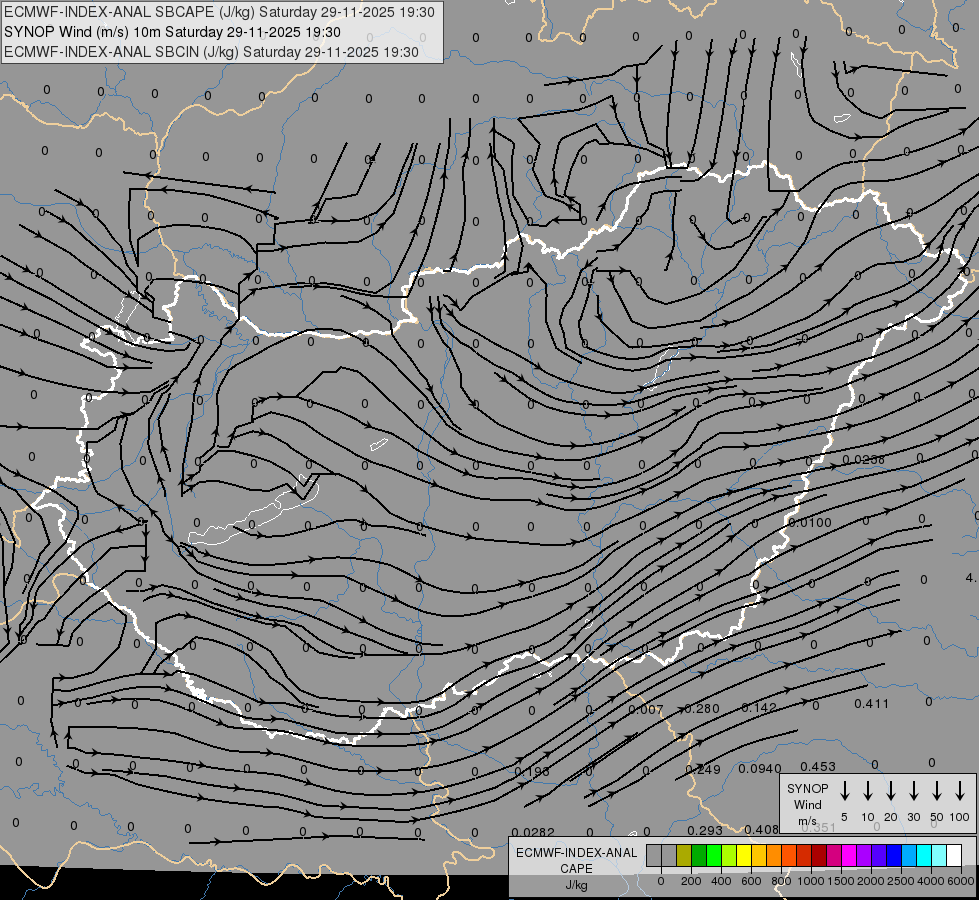Click the dark red CAPE swatch
979x900 pixels.
coord(819,855)
